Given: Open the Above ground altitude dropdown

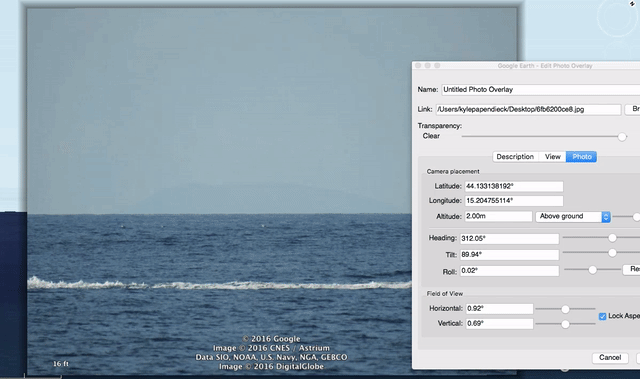Looking at the screenshot, I should (573, 217).
